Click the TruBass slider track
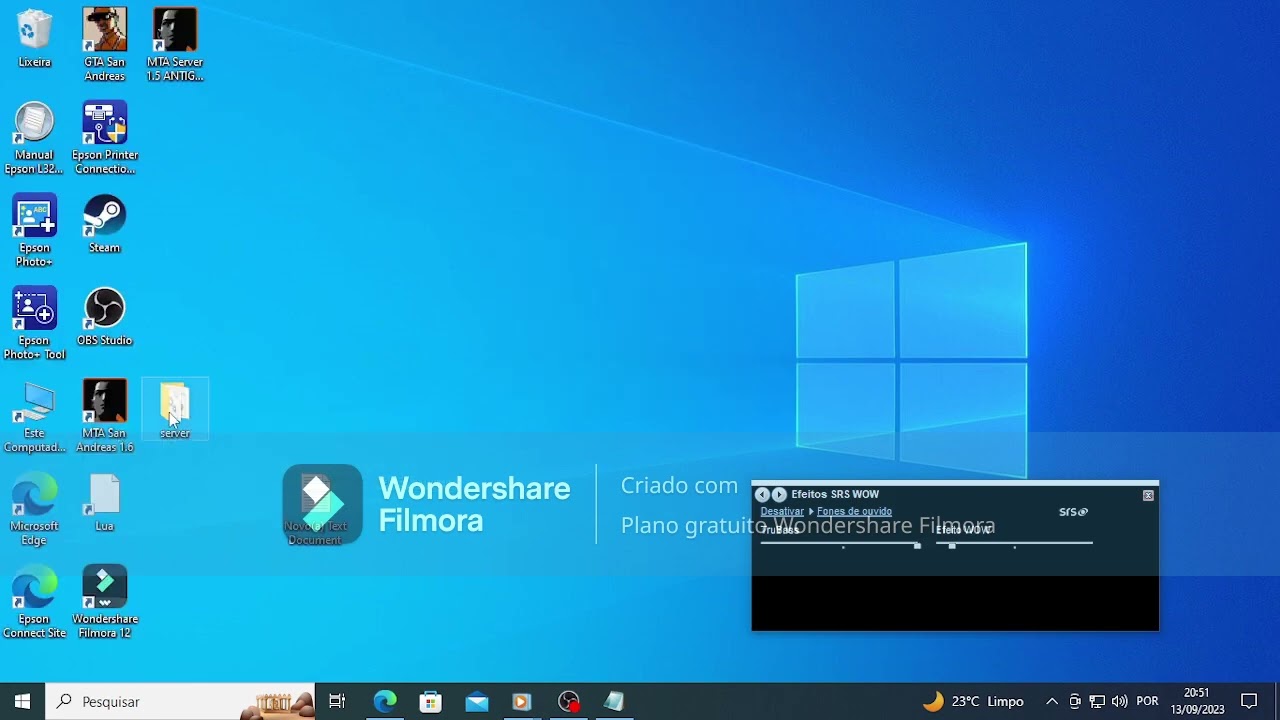Screen dimensions: 1280x720 840,544
